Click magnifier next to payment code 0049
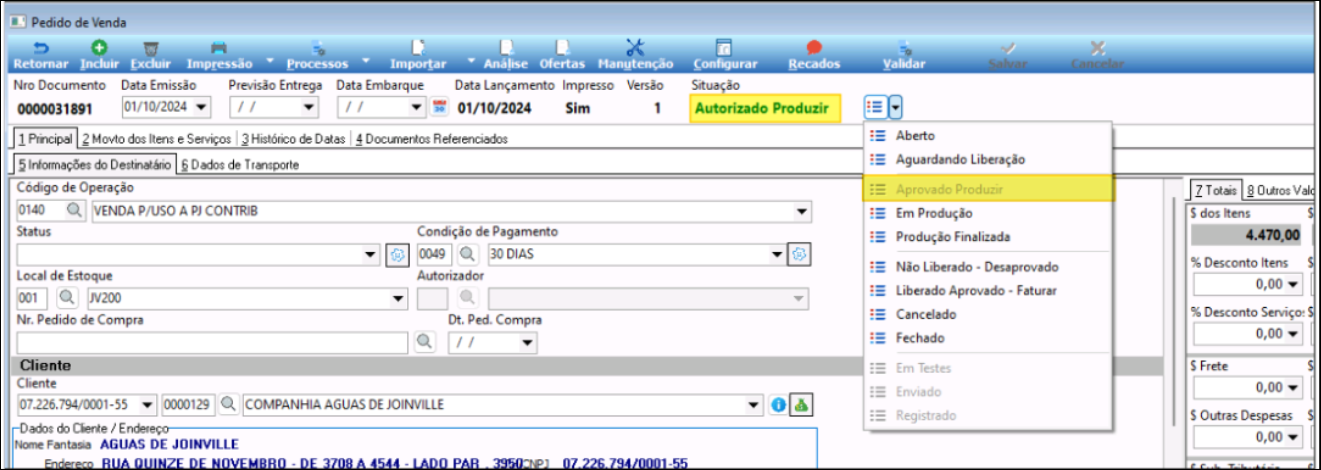The width and height of the screenshot is (1321, 470). point(468,255)
